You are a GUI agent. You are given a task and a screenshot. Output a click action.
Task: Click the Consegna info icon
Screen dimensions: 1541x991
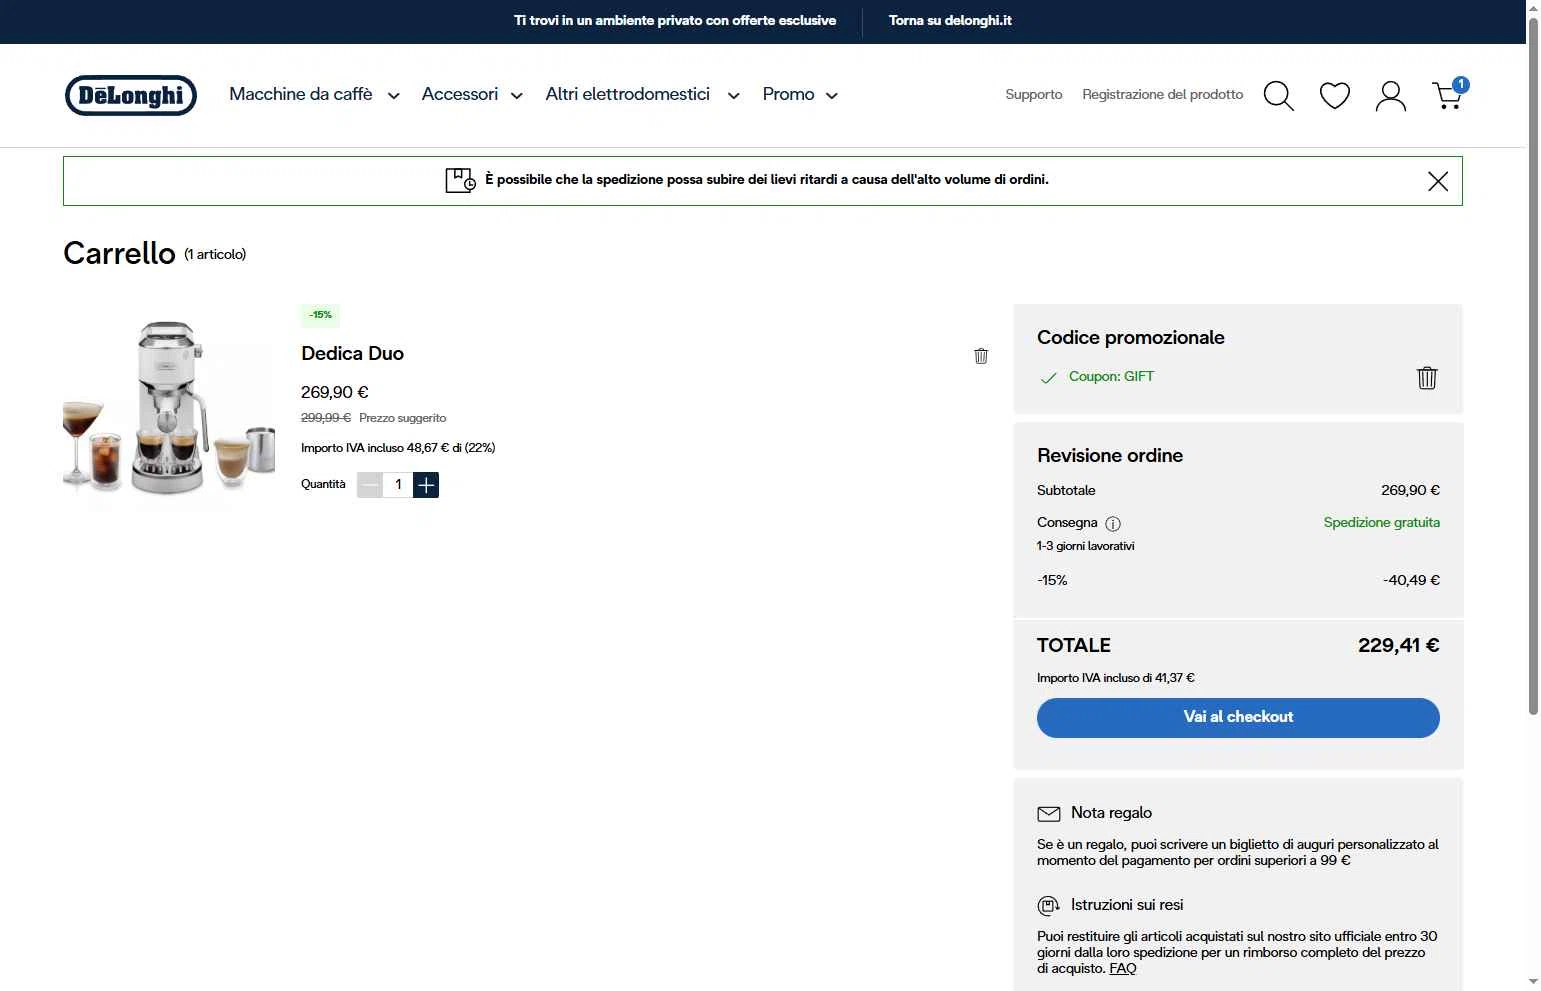[1113, 523]
